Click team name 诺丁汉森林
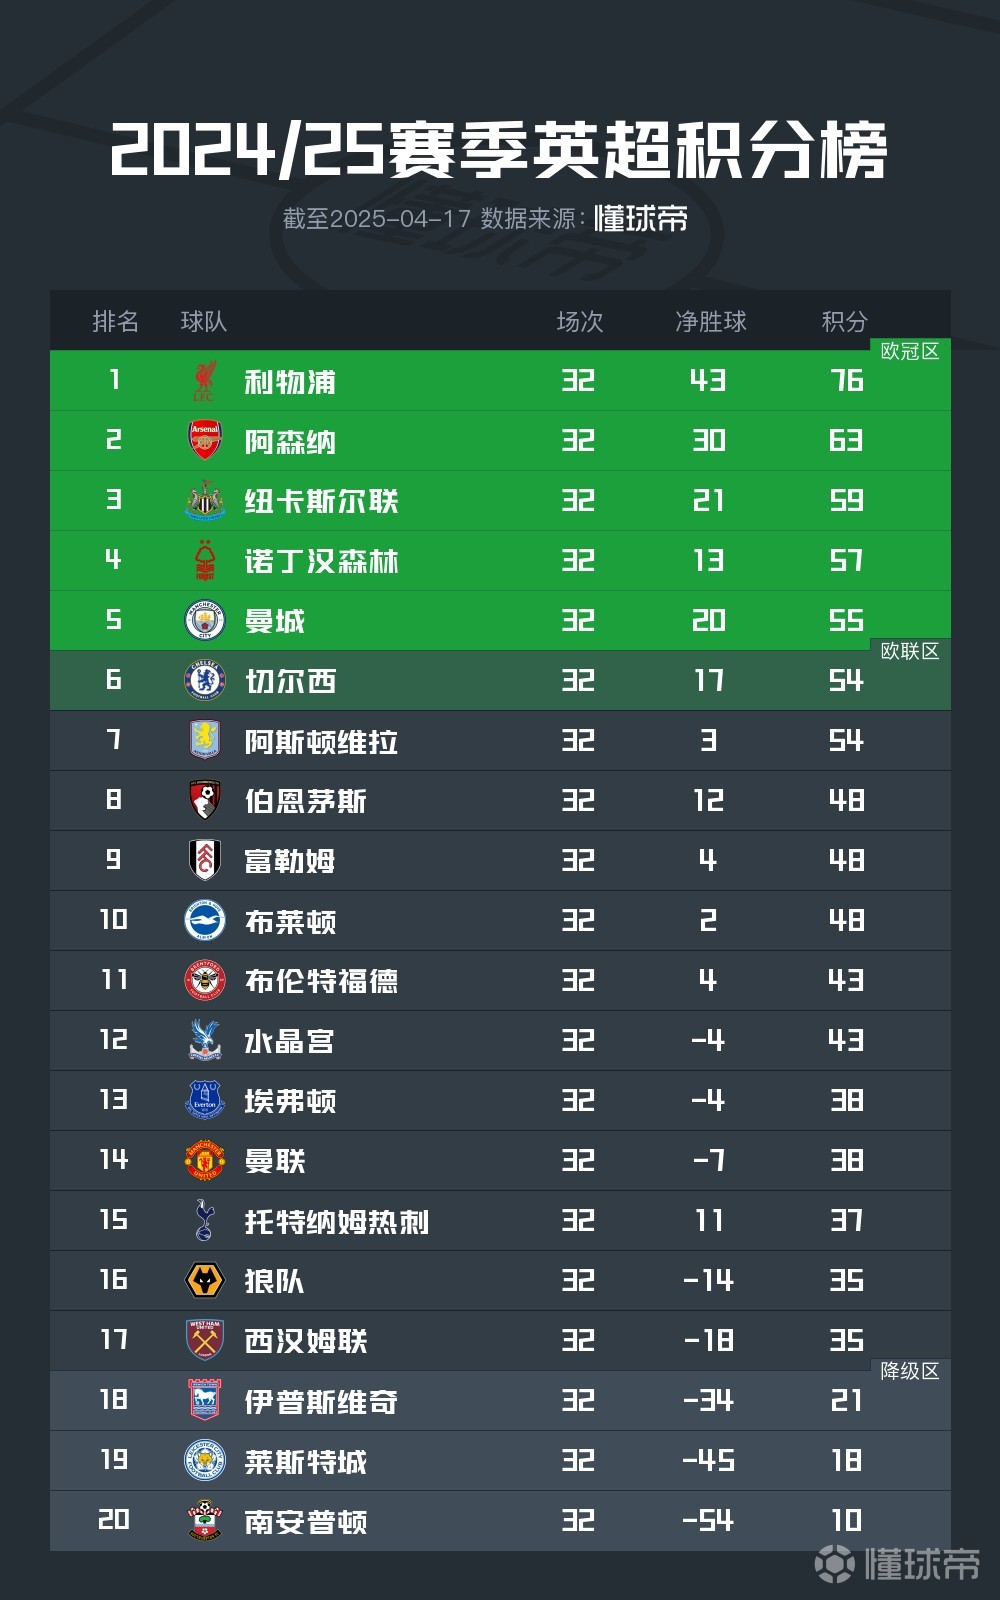Image resolution: width=1000 pixels, height=1600 pixels. (322, 561)
